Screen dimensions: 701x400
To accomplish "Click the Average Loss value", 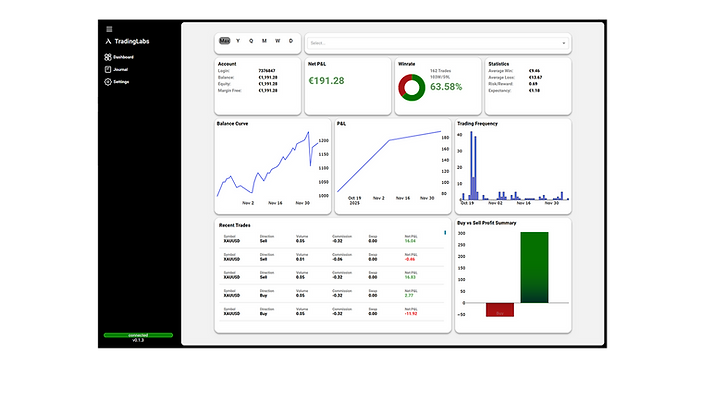I will pos(535,77).
